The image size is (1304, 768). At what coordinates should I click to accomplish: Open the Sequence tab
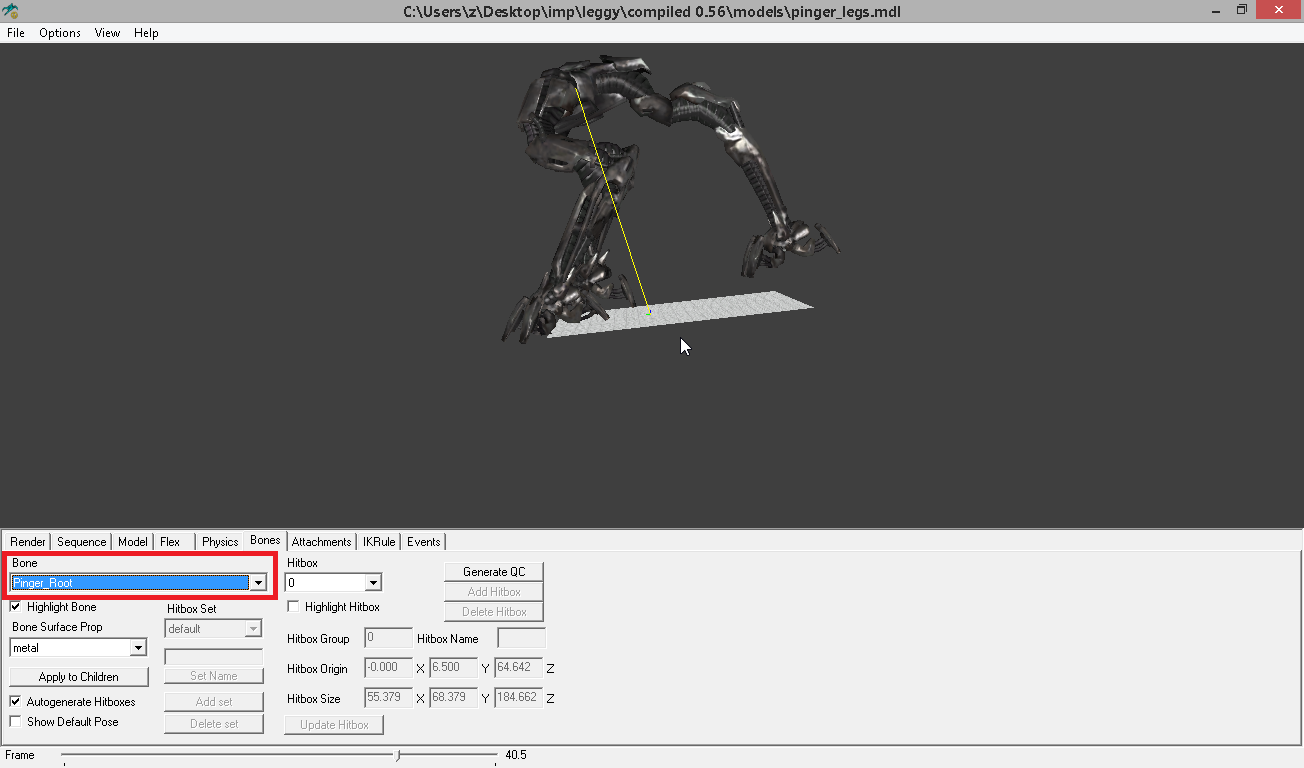click(x=81, y=541)
